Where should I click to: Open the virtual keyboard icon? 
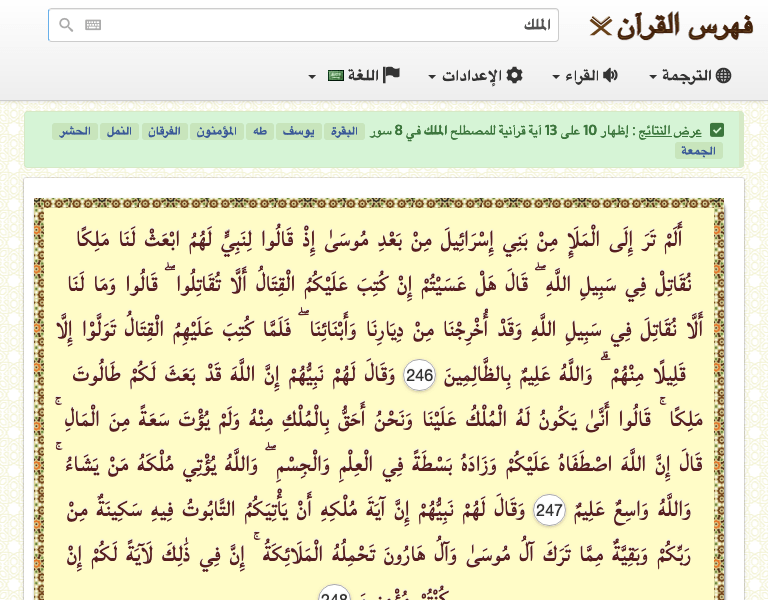point(93,25)
